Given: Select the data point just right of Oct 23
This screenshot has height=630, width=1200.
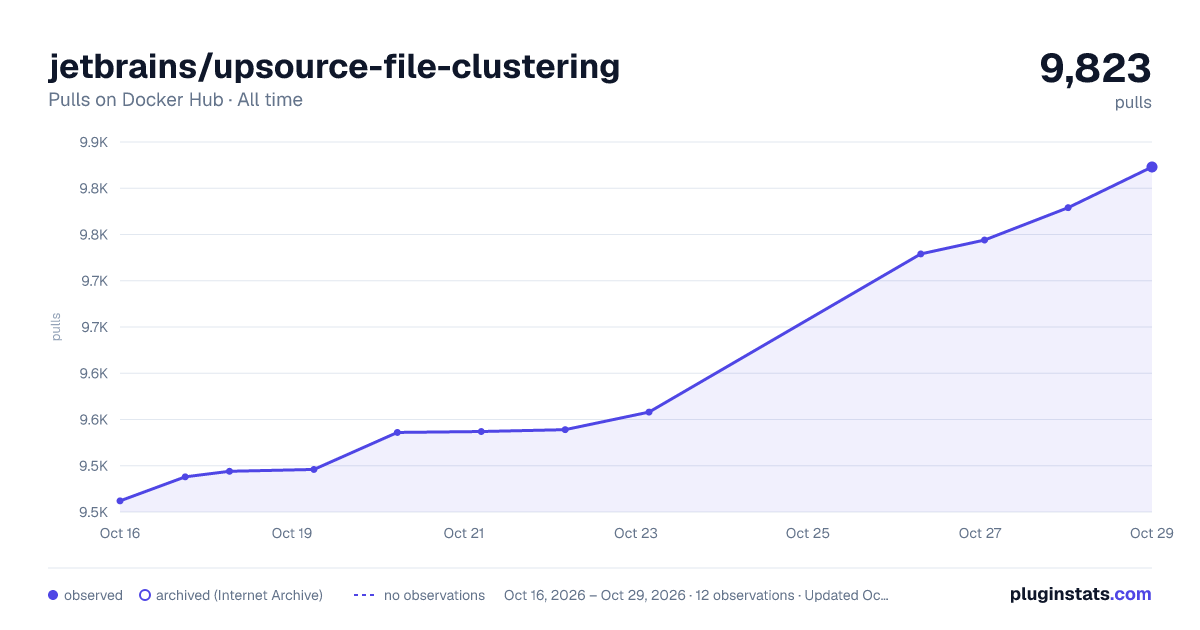Looking at the screenshot, I should (649, 412).
